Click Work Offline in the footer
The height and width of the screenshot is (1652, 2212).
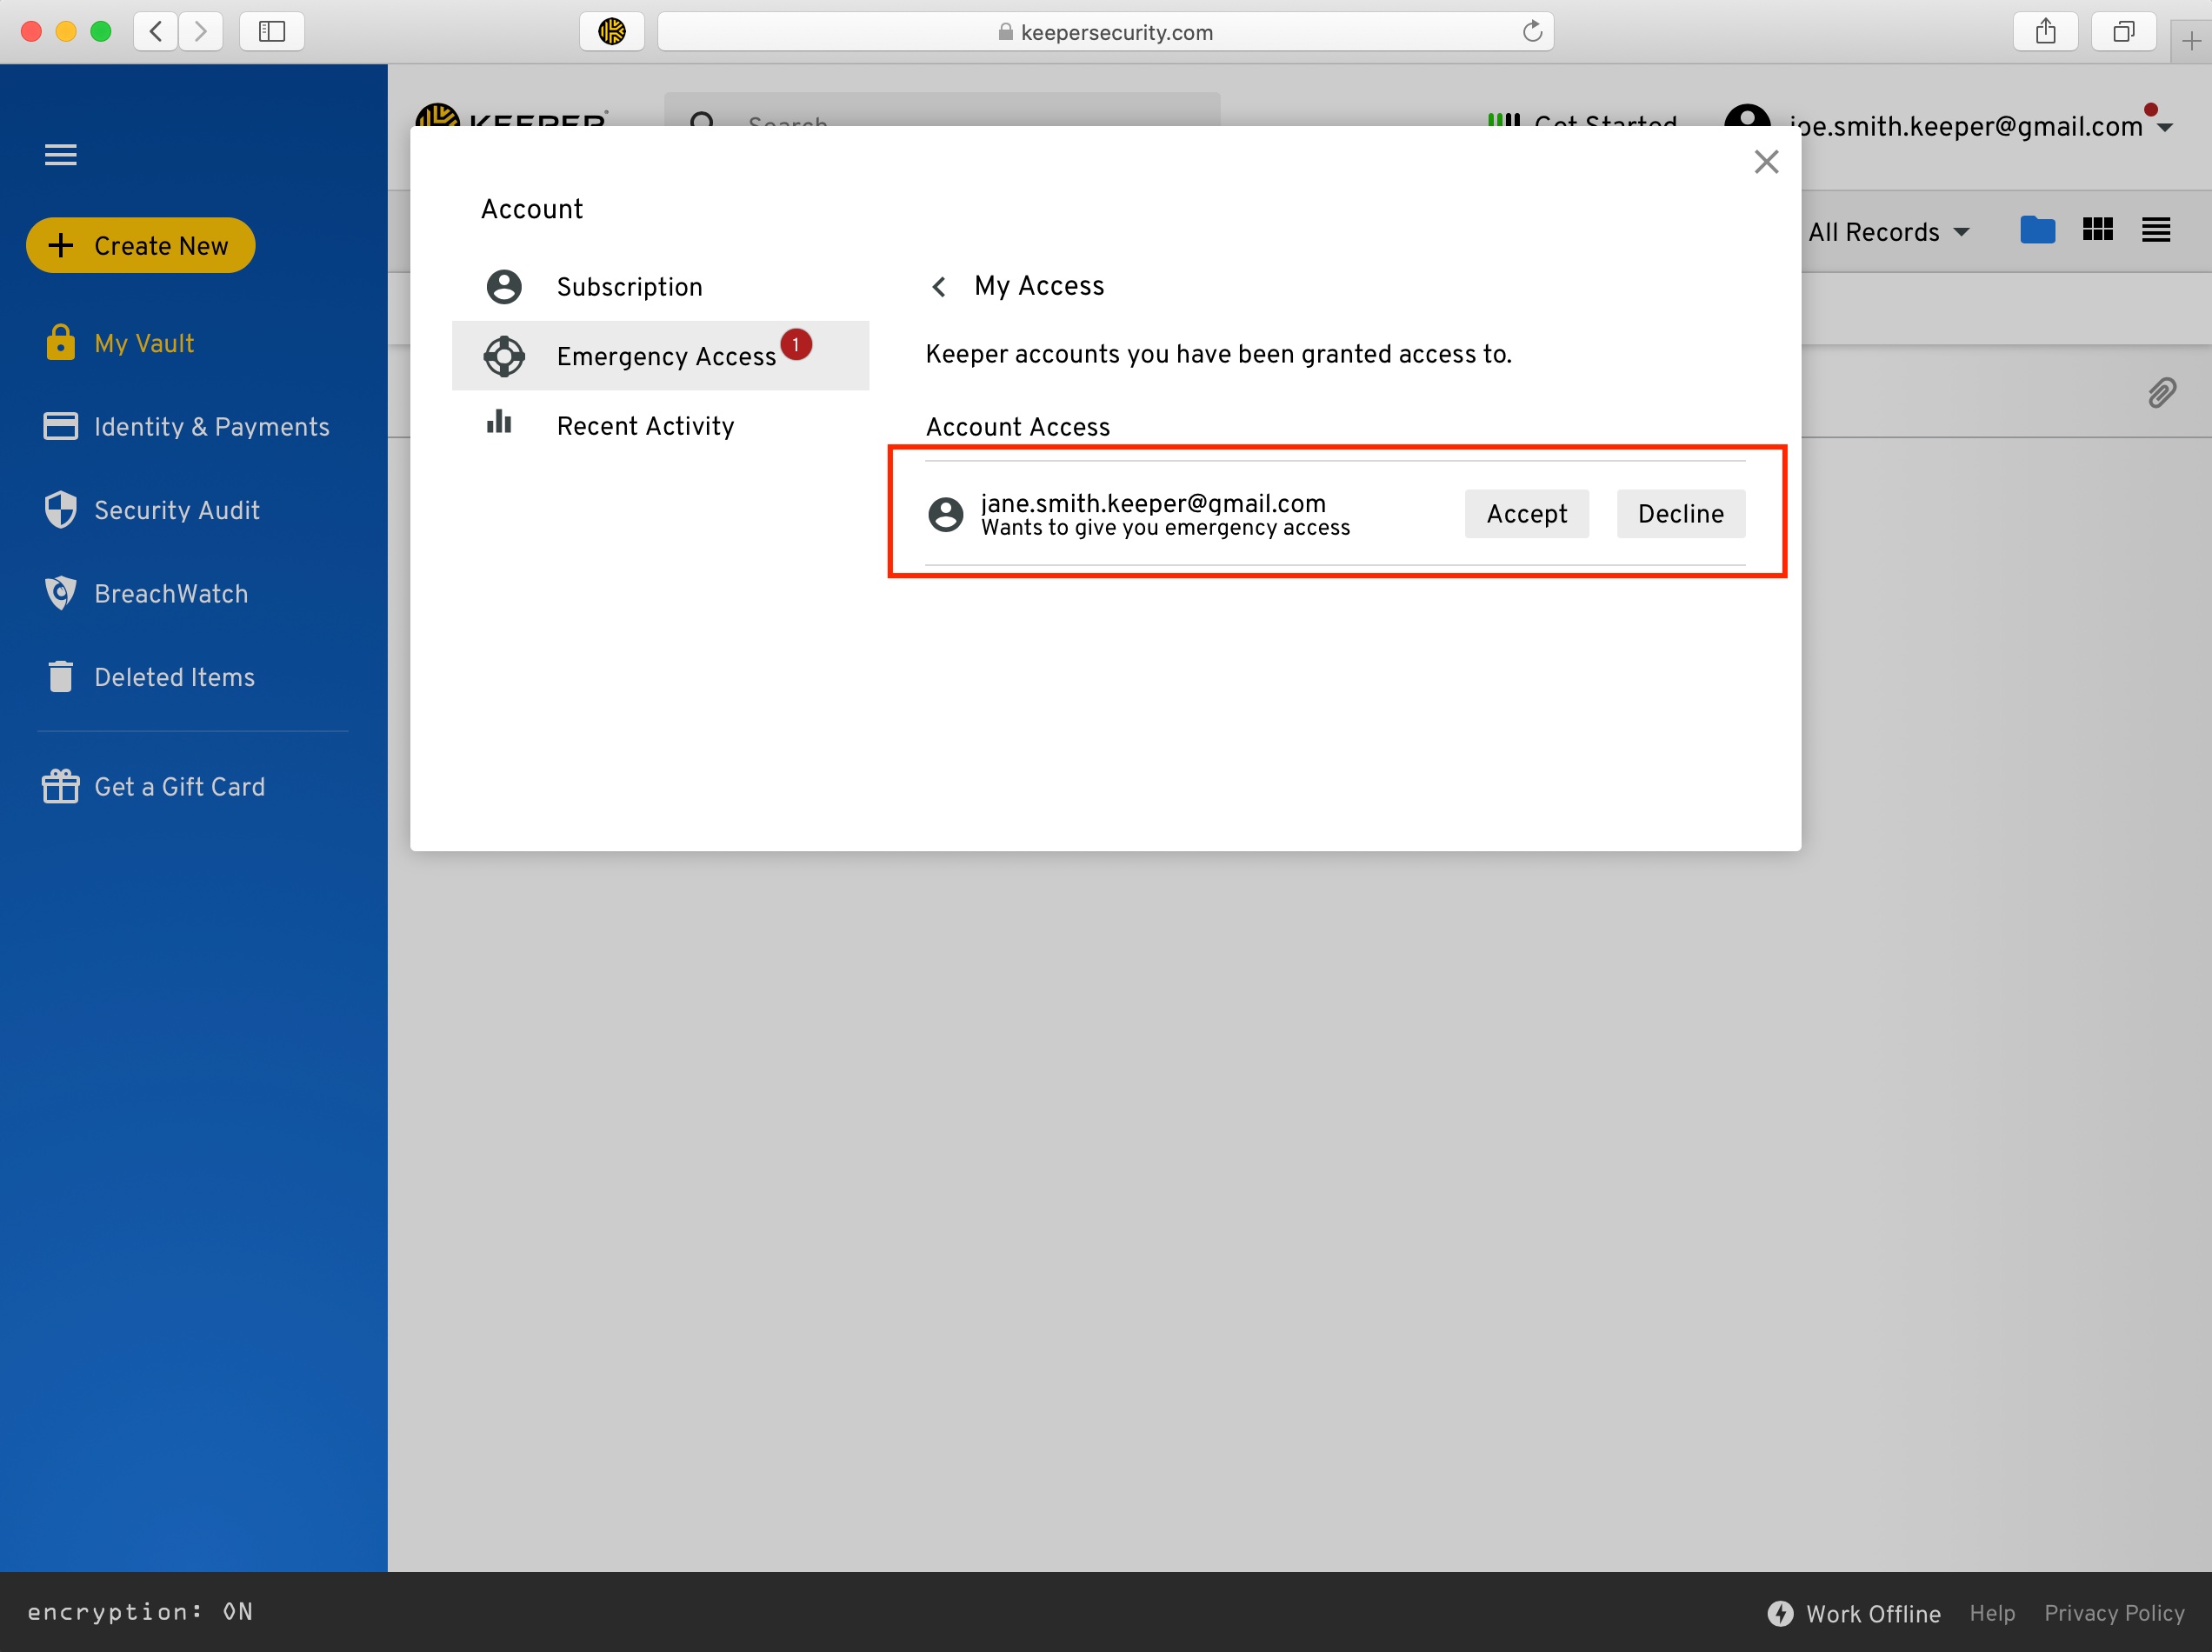(x=1873, y=1614)
